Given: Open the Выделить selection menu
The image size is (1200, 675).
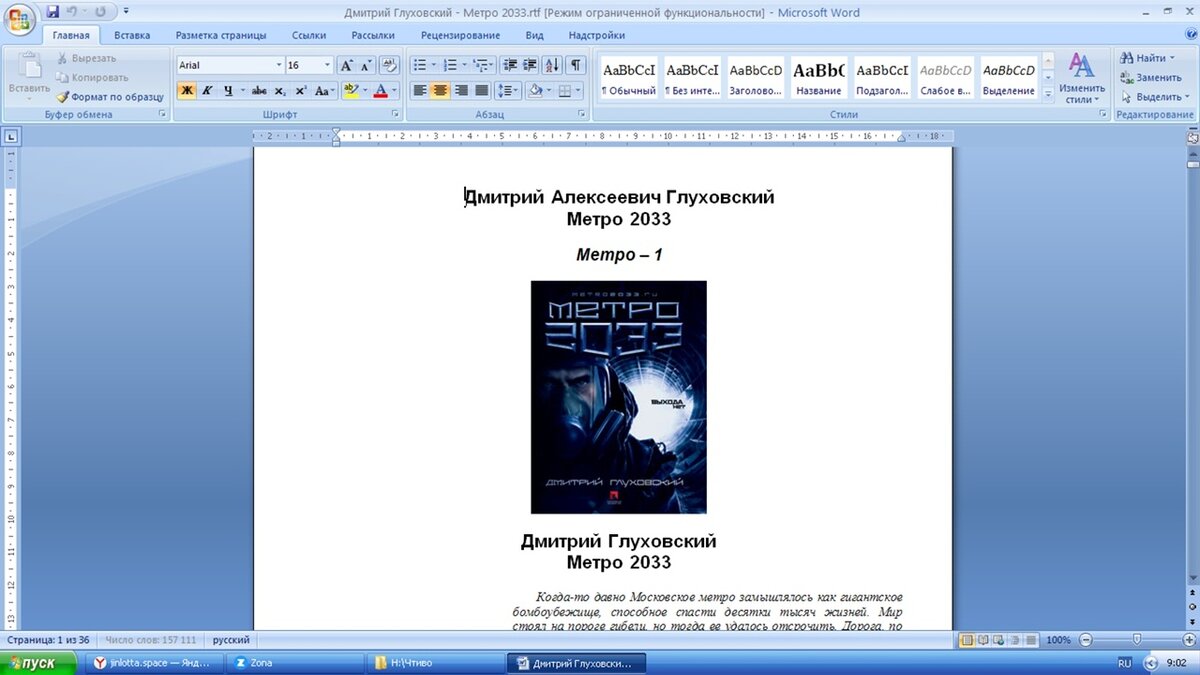Looking at the screenshot, I should coord(1155,97).
